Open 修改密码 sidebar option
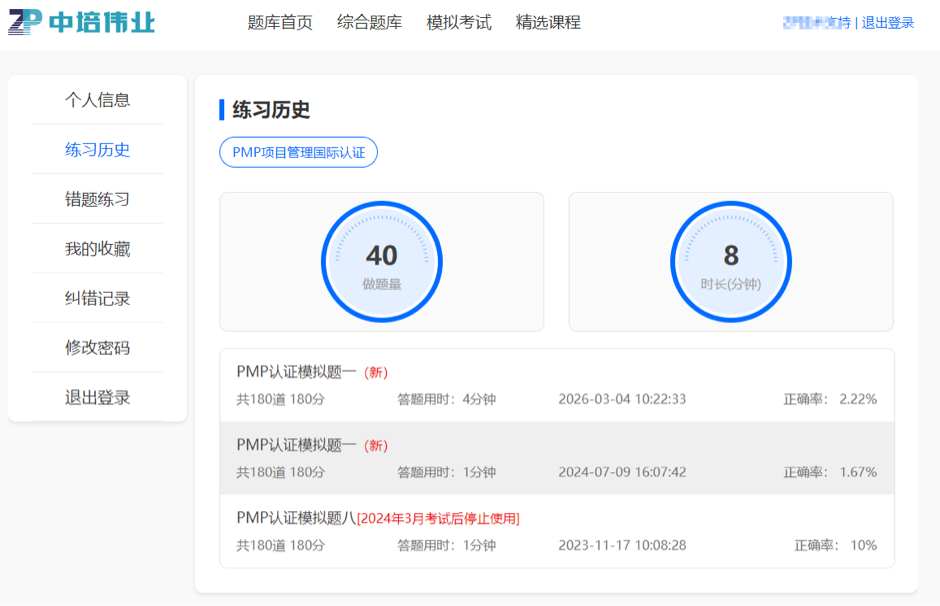The width and height of the screenshot is (940, 606). (97, 348)
